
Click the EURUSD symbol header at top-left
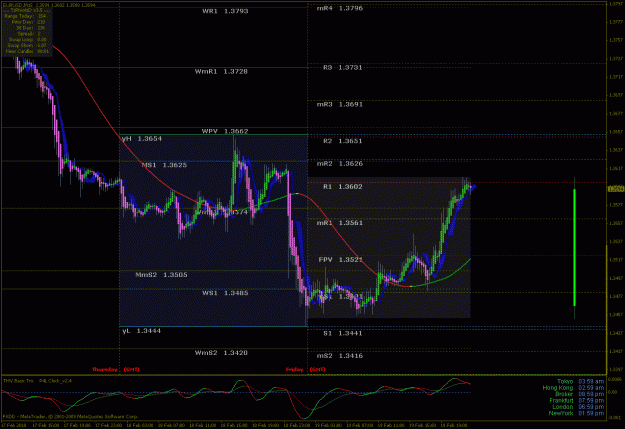coord(49,5)
